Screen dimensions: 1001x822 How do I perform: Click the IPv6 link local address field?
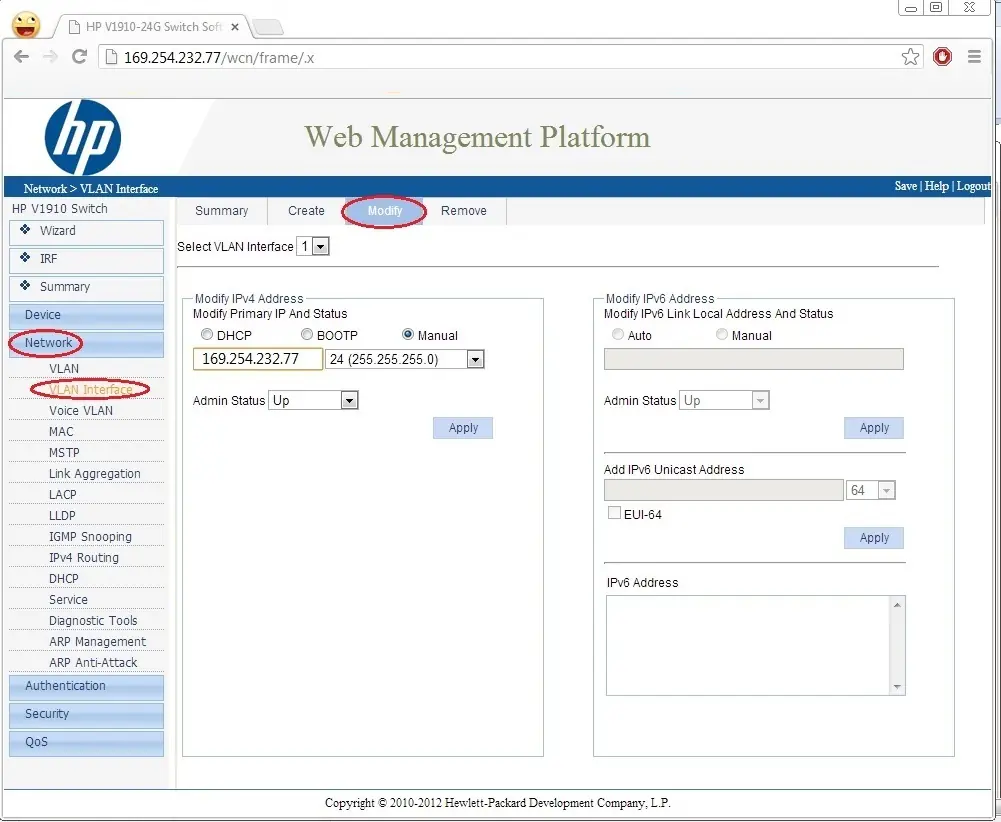pyautogui.click(x=753, y=359)
